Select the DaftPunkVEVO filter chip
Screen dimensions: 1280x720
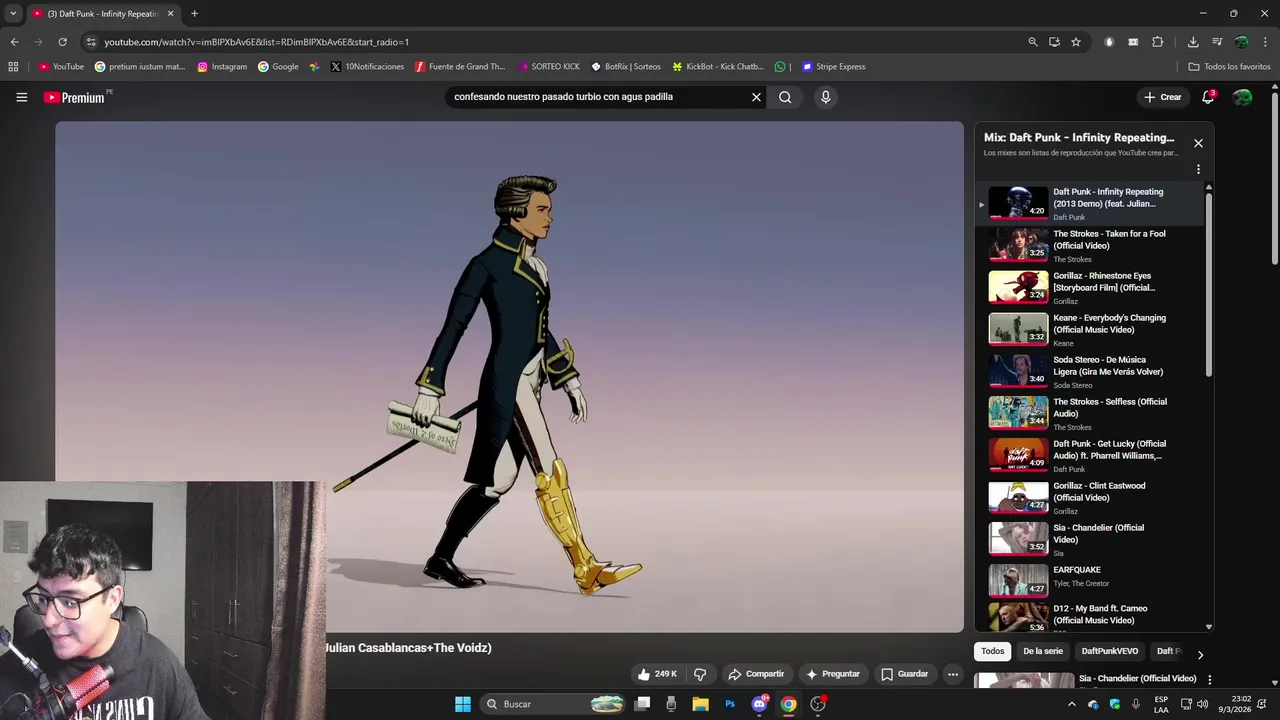[1110, 651]
